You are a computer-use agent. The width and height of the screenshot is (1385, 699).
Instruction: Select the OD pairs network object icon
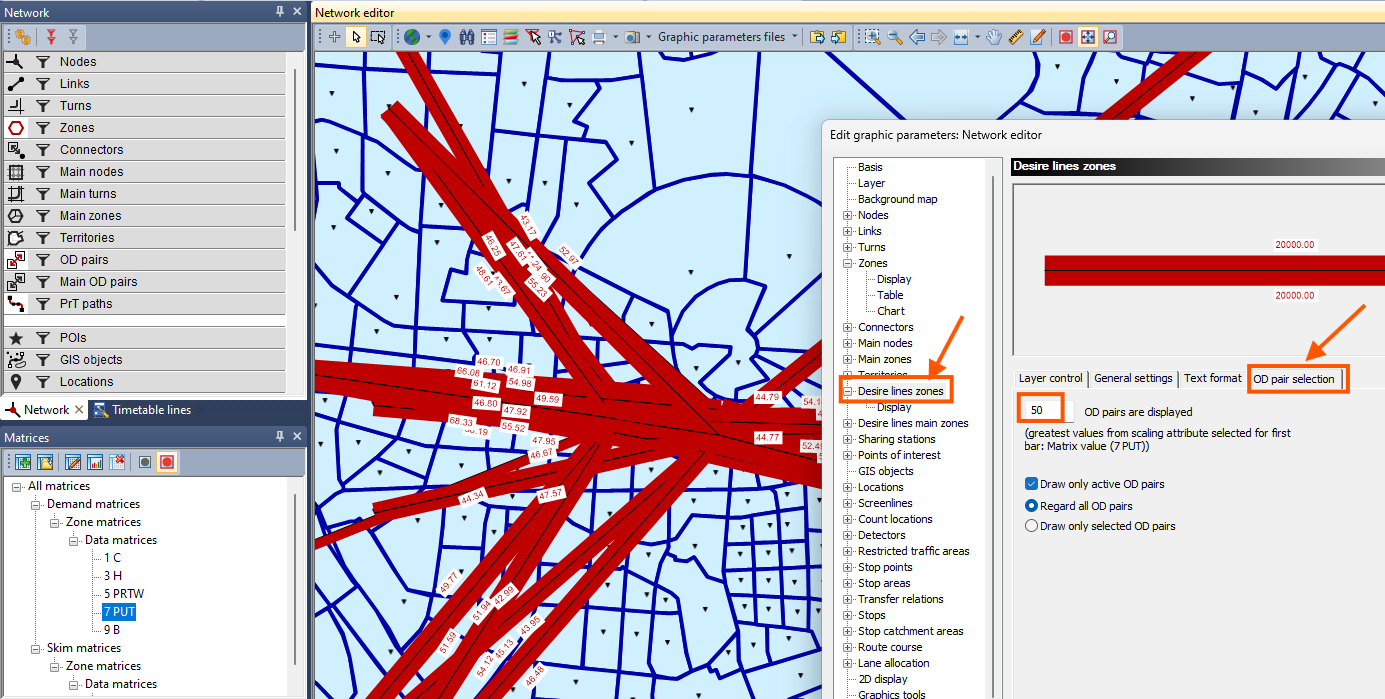click(x=15, y=260)
